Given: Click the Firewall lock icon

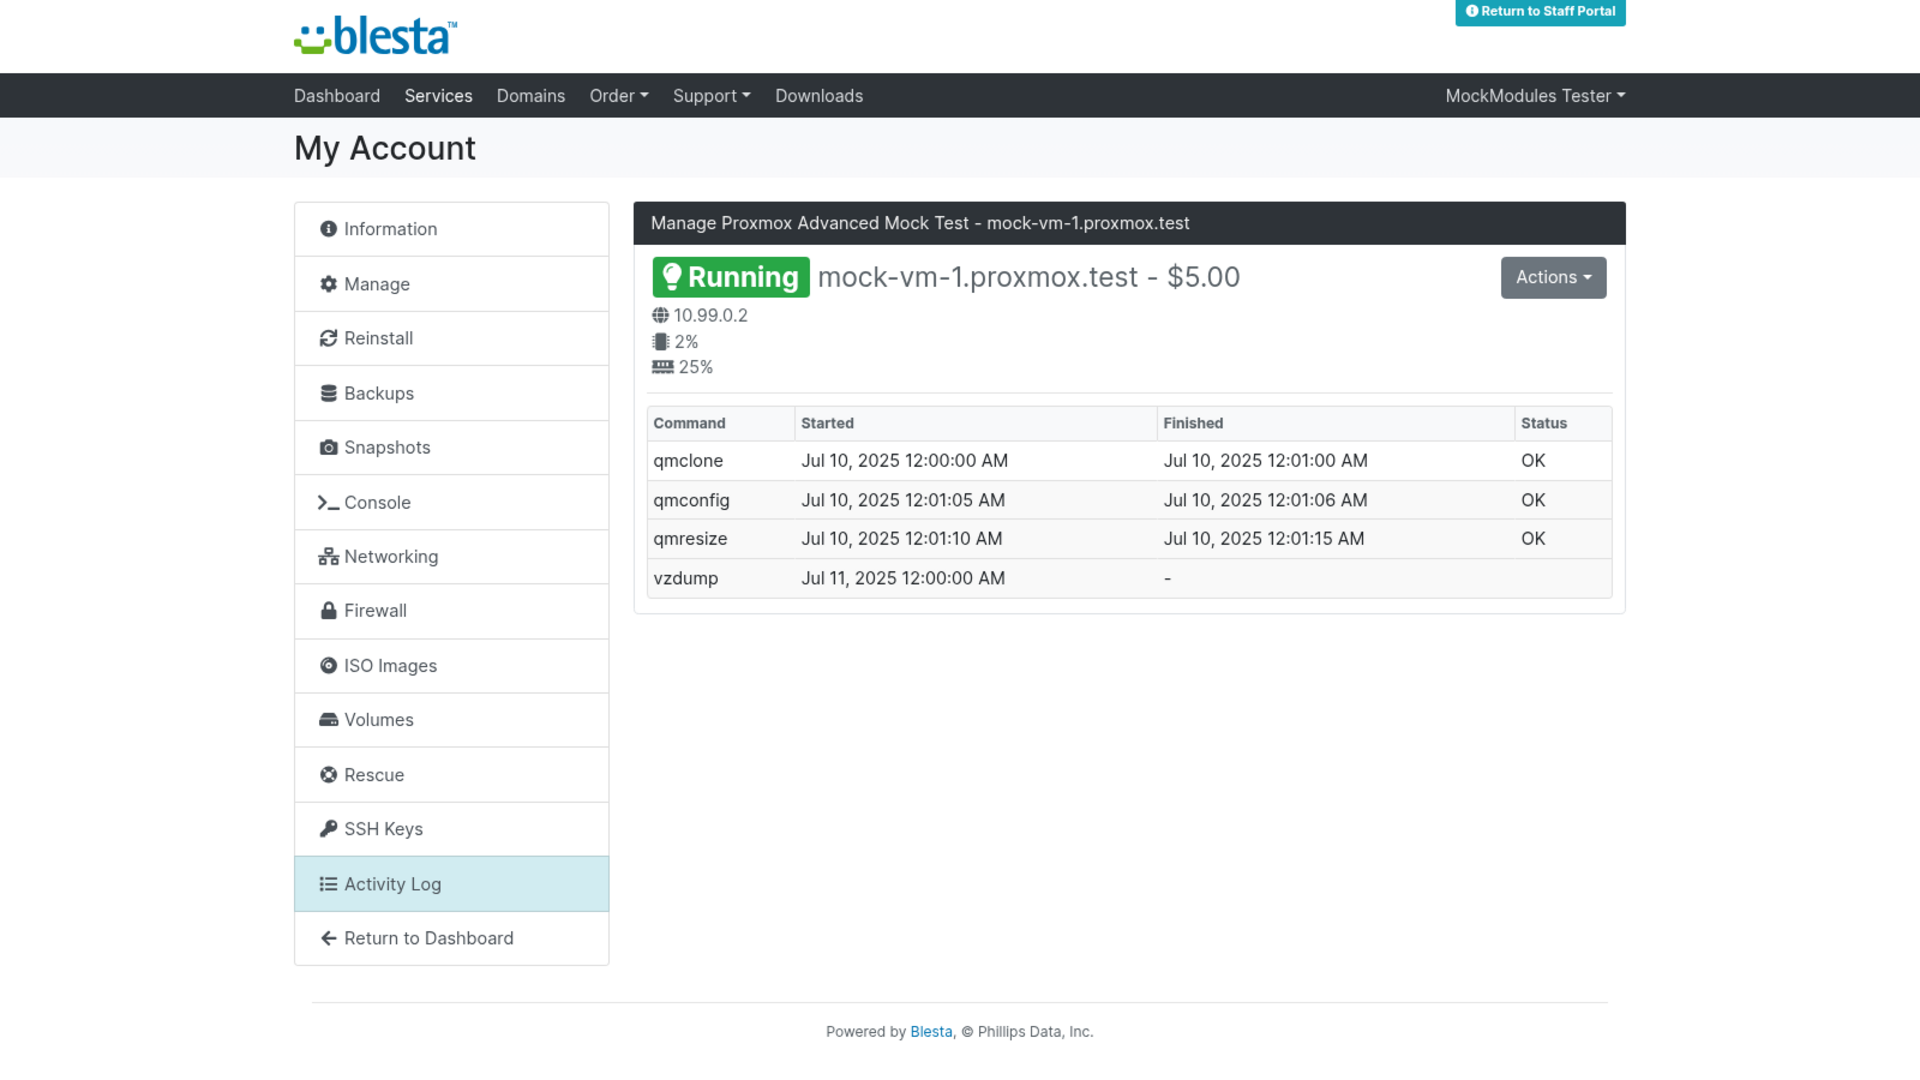Looking at the screenshot, I should click(x=328, y=611).
